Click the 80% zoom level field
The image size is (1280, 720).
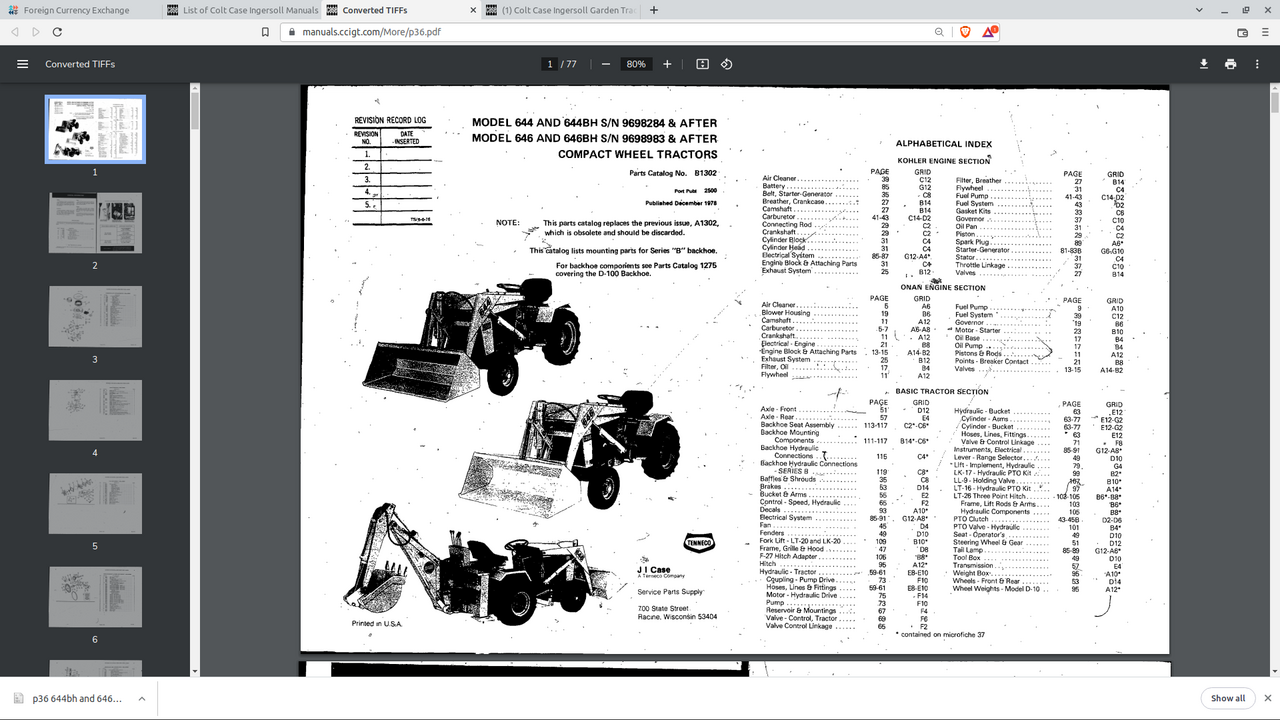636,64
